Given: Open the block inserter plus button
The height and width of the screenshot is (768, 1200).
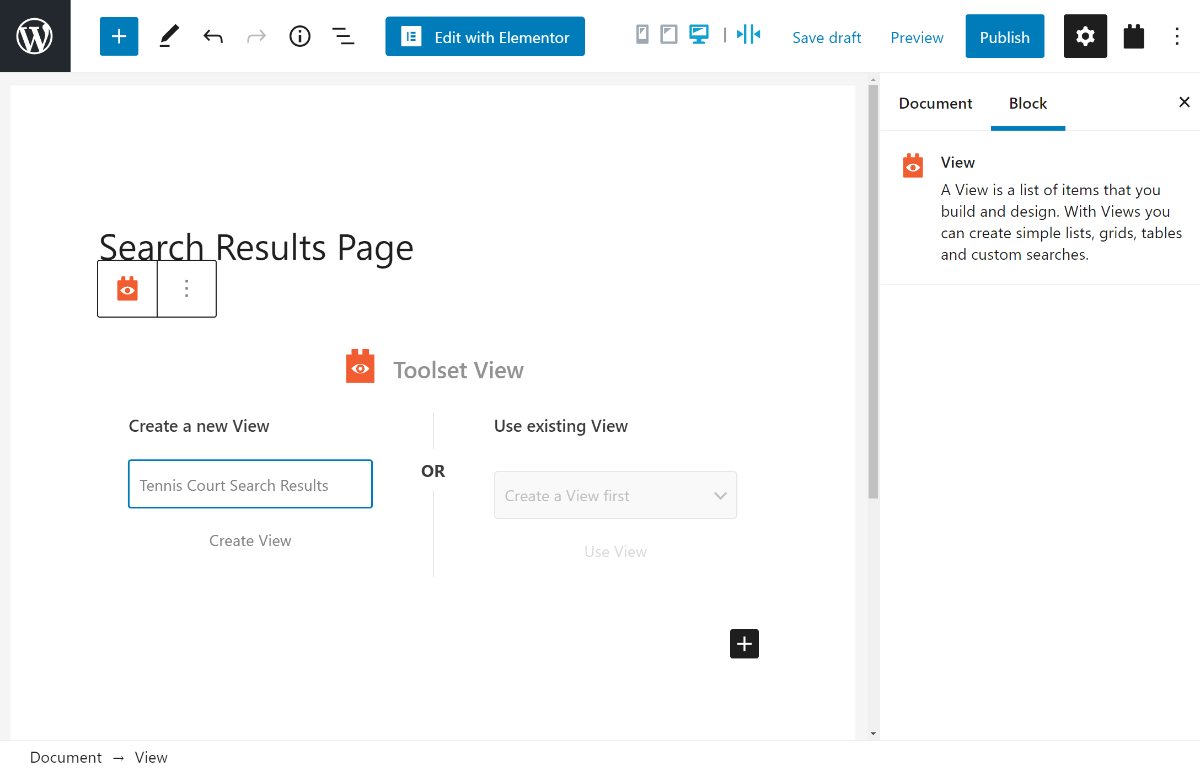Looking at the screenshot, I should 119,36.
